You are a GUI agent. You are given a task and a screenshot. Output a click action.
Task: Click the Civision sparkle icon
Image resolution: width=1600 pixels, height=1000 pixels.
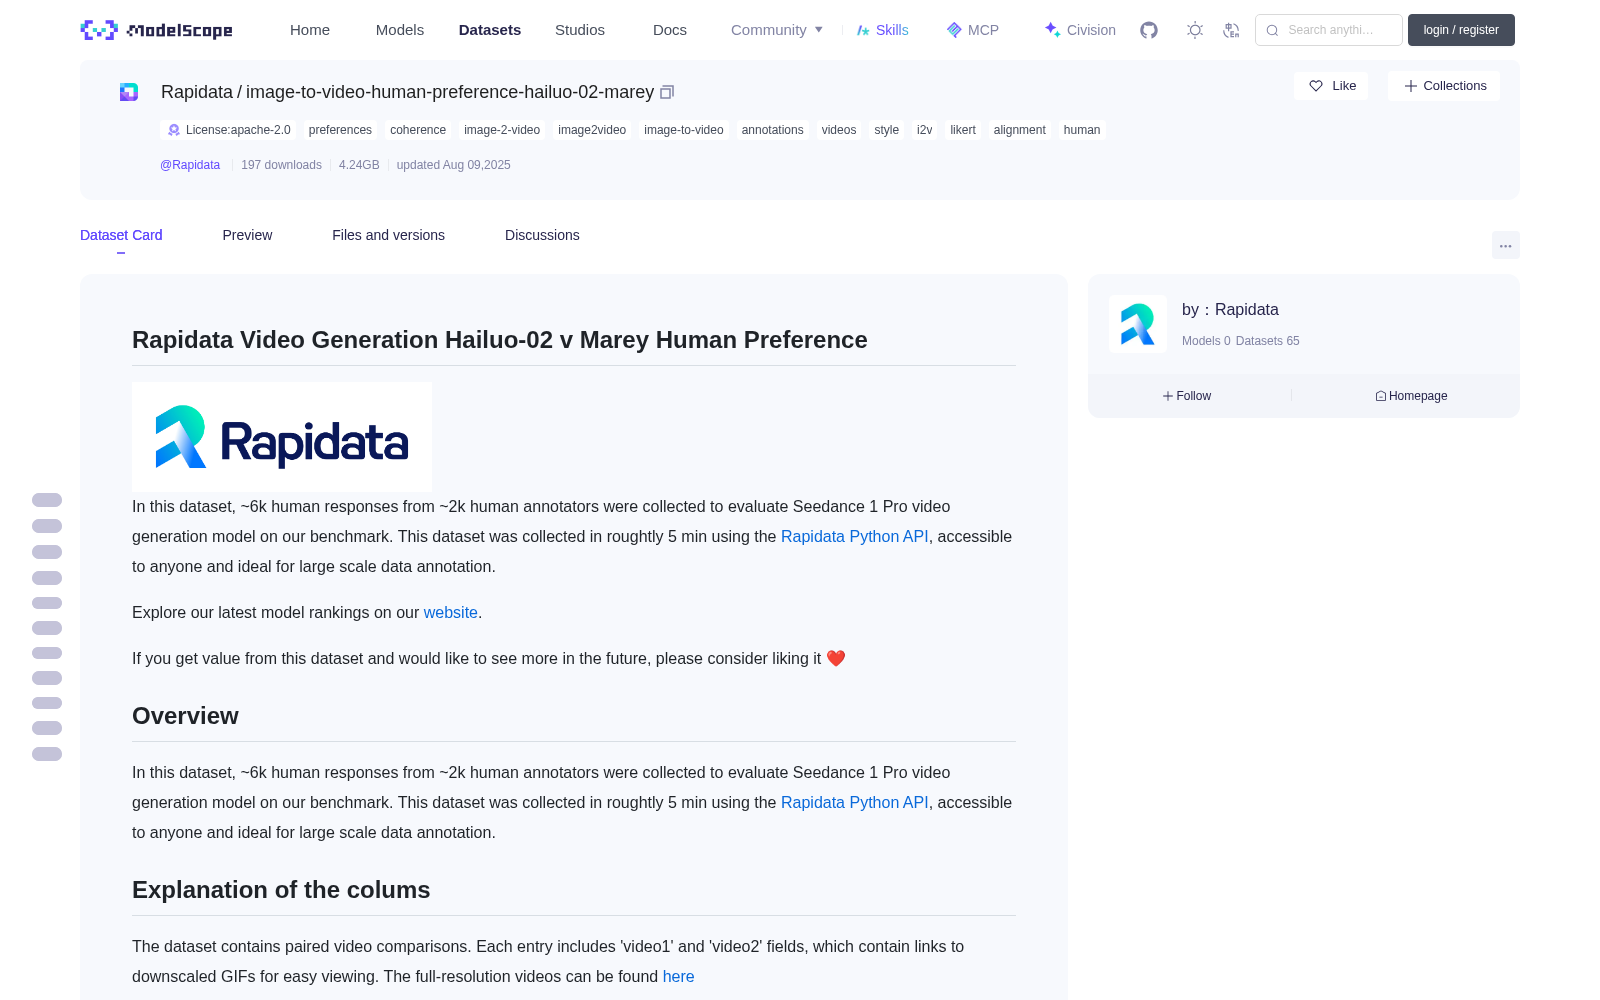pyautogui.click(x=1053, y=30)
